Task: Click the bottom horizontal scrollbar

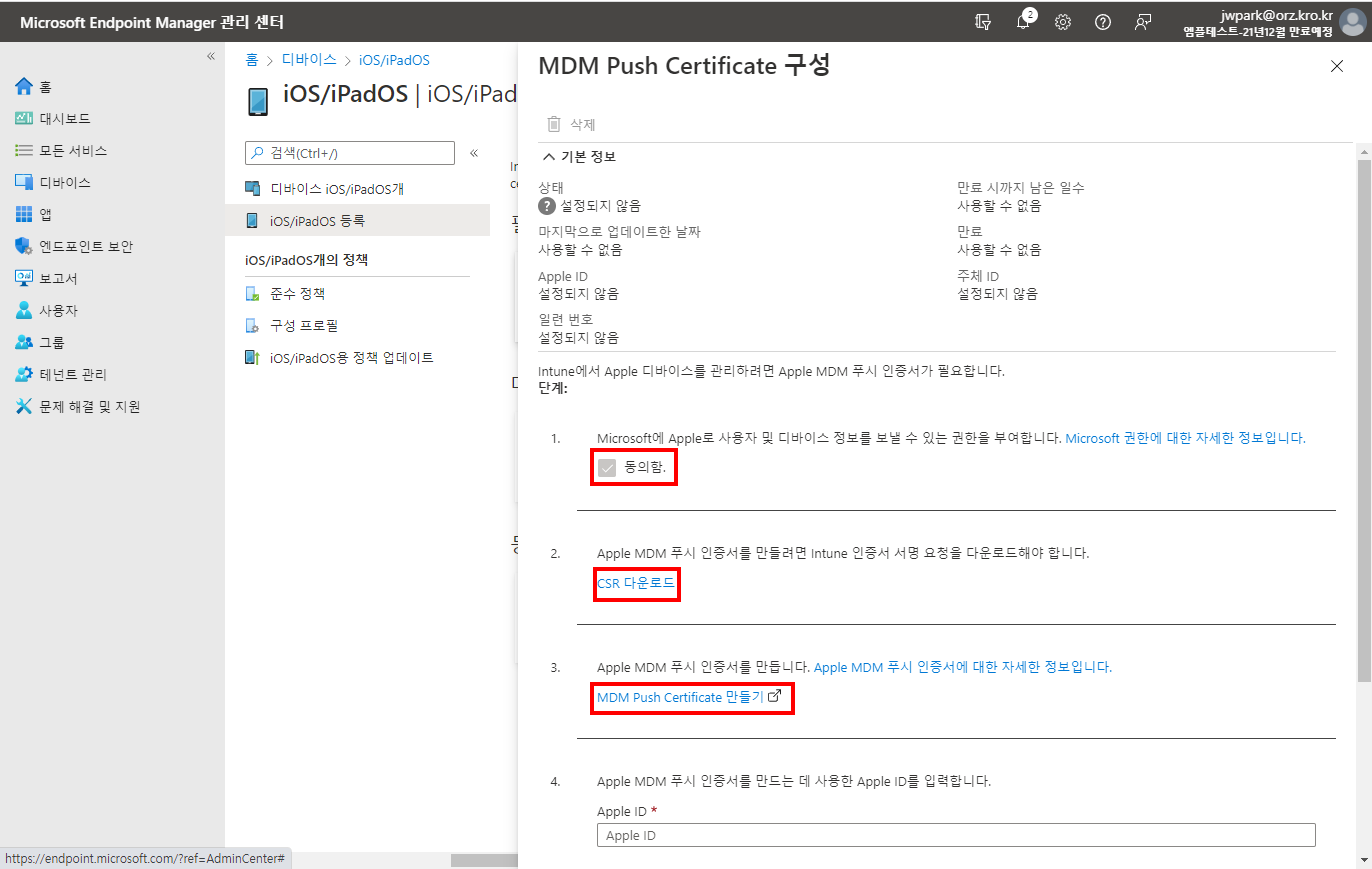Action: pos(483,860)
